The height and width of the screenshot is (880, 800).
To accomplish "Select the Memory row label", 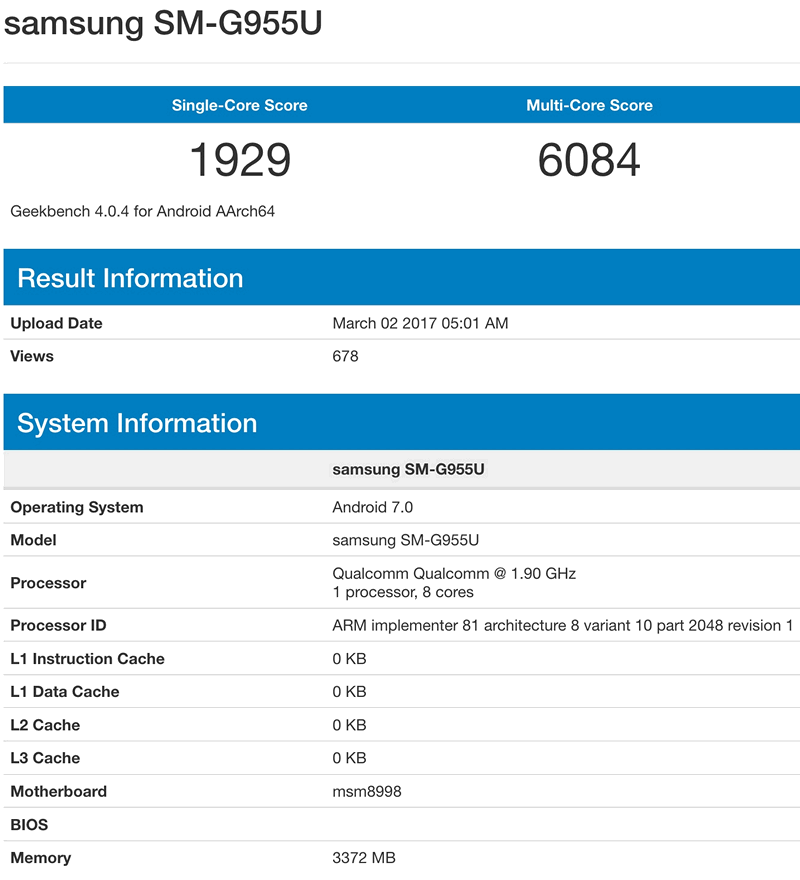I will point(41,858).
